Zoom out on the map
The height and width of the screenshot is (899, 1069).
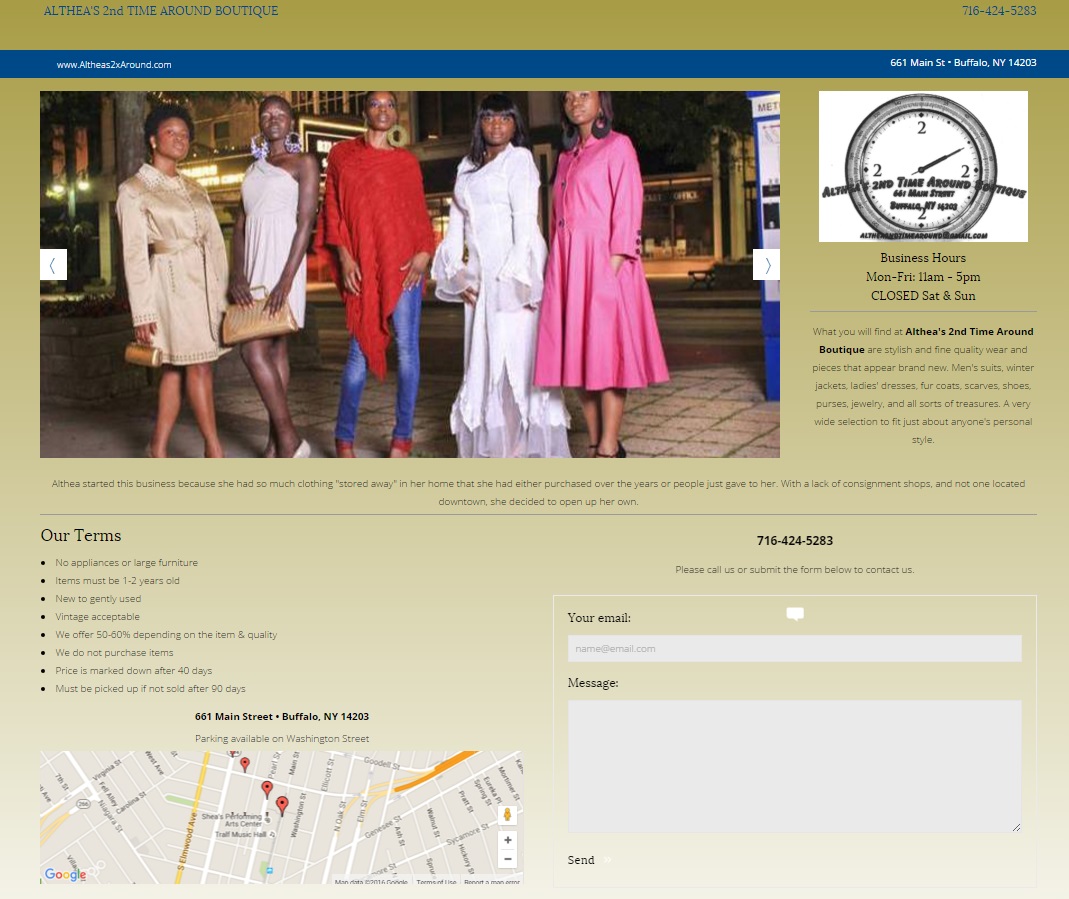click(507, 859)
